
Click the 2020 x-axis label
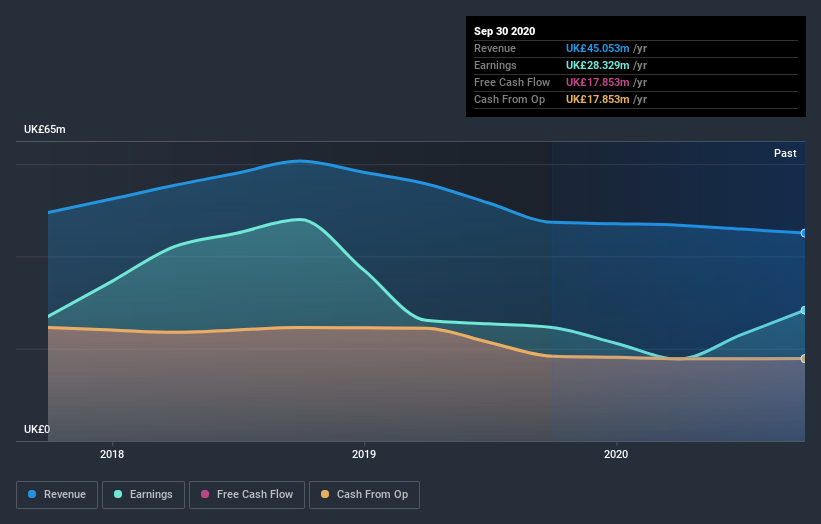click(x=616, y=454)
